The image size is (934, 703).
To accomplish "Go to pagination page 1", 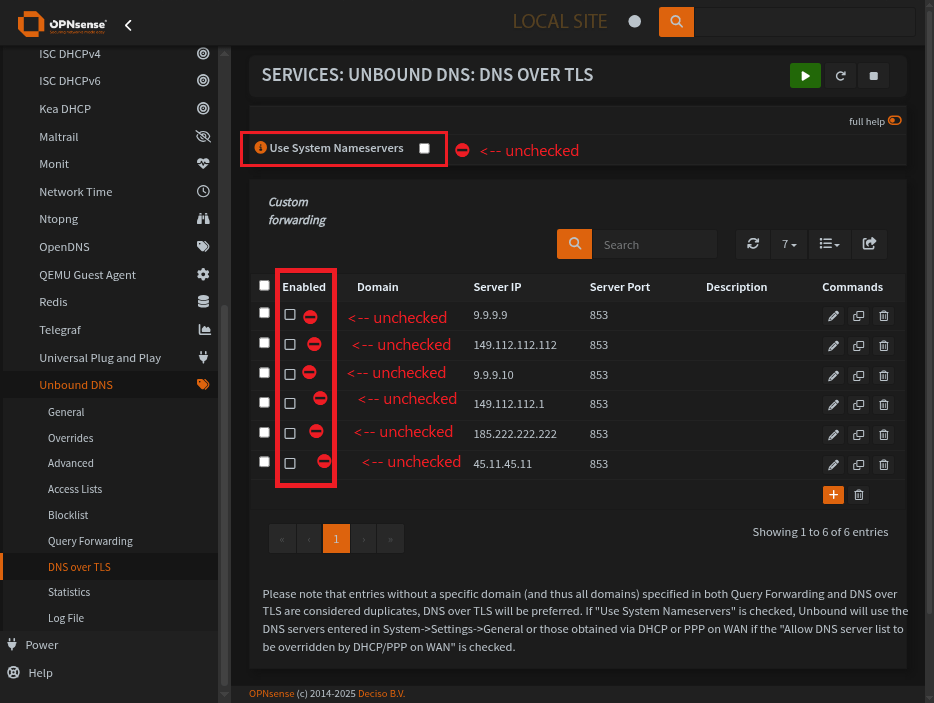I will point(336,539).
